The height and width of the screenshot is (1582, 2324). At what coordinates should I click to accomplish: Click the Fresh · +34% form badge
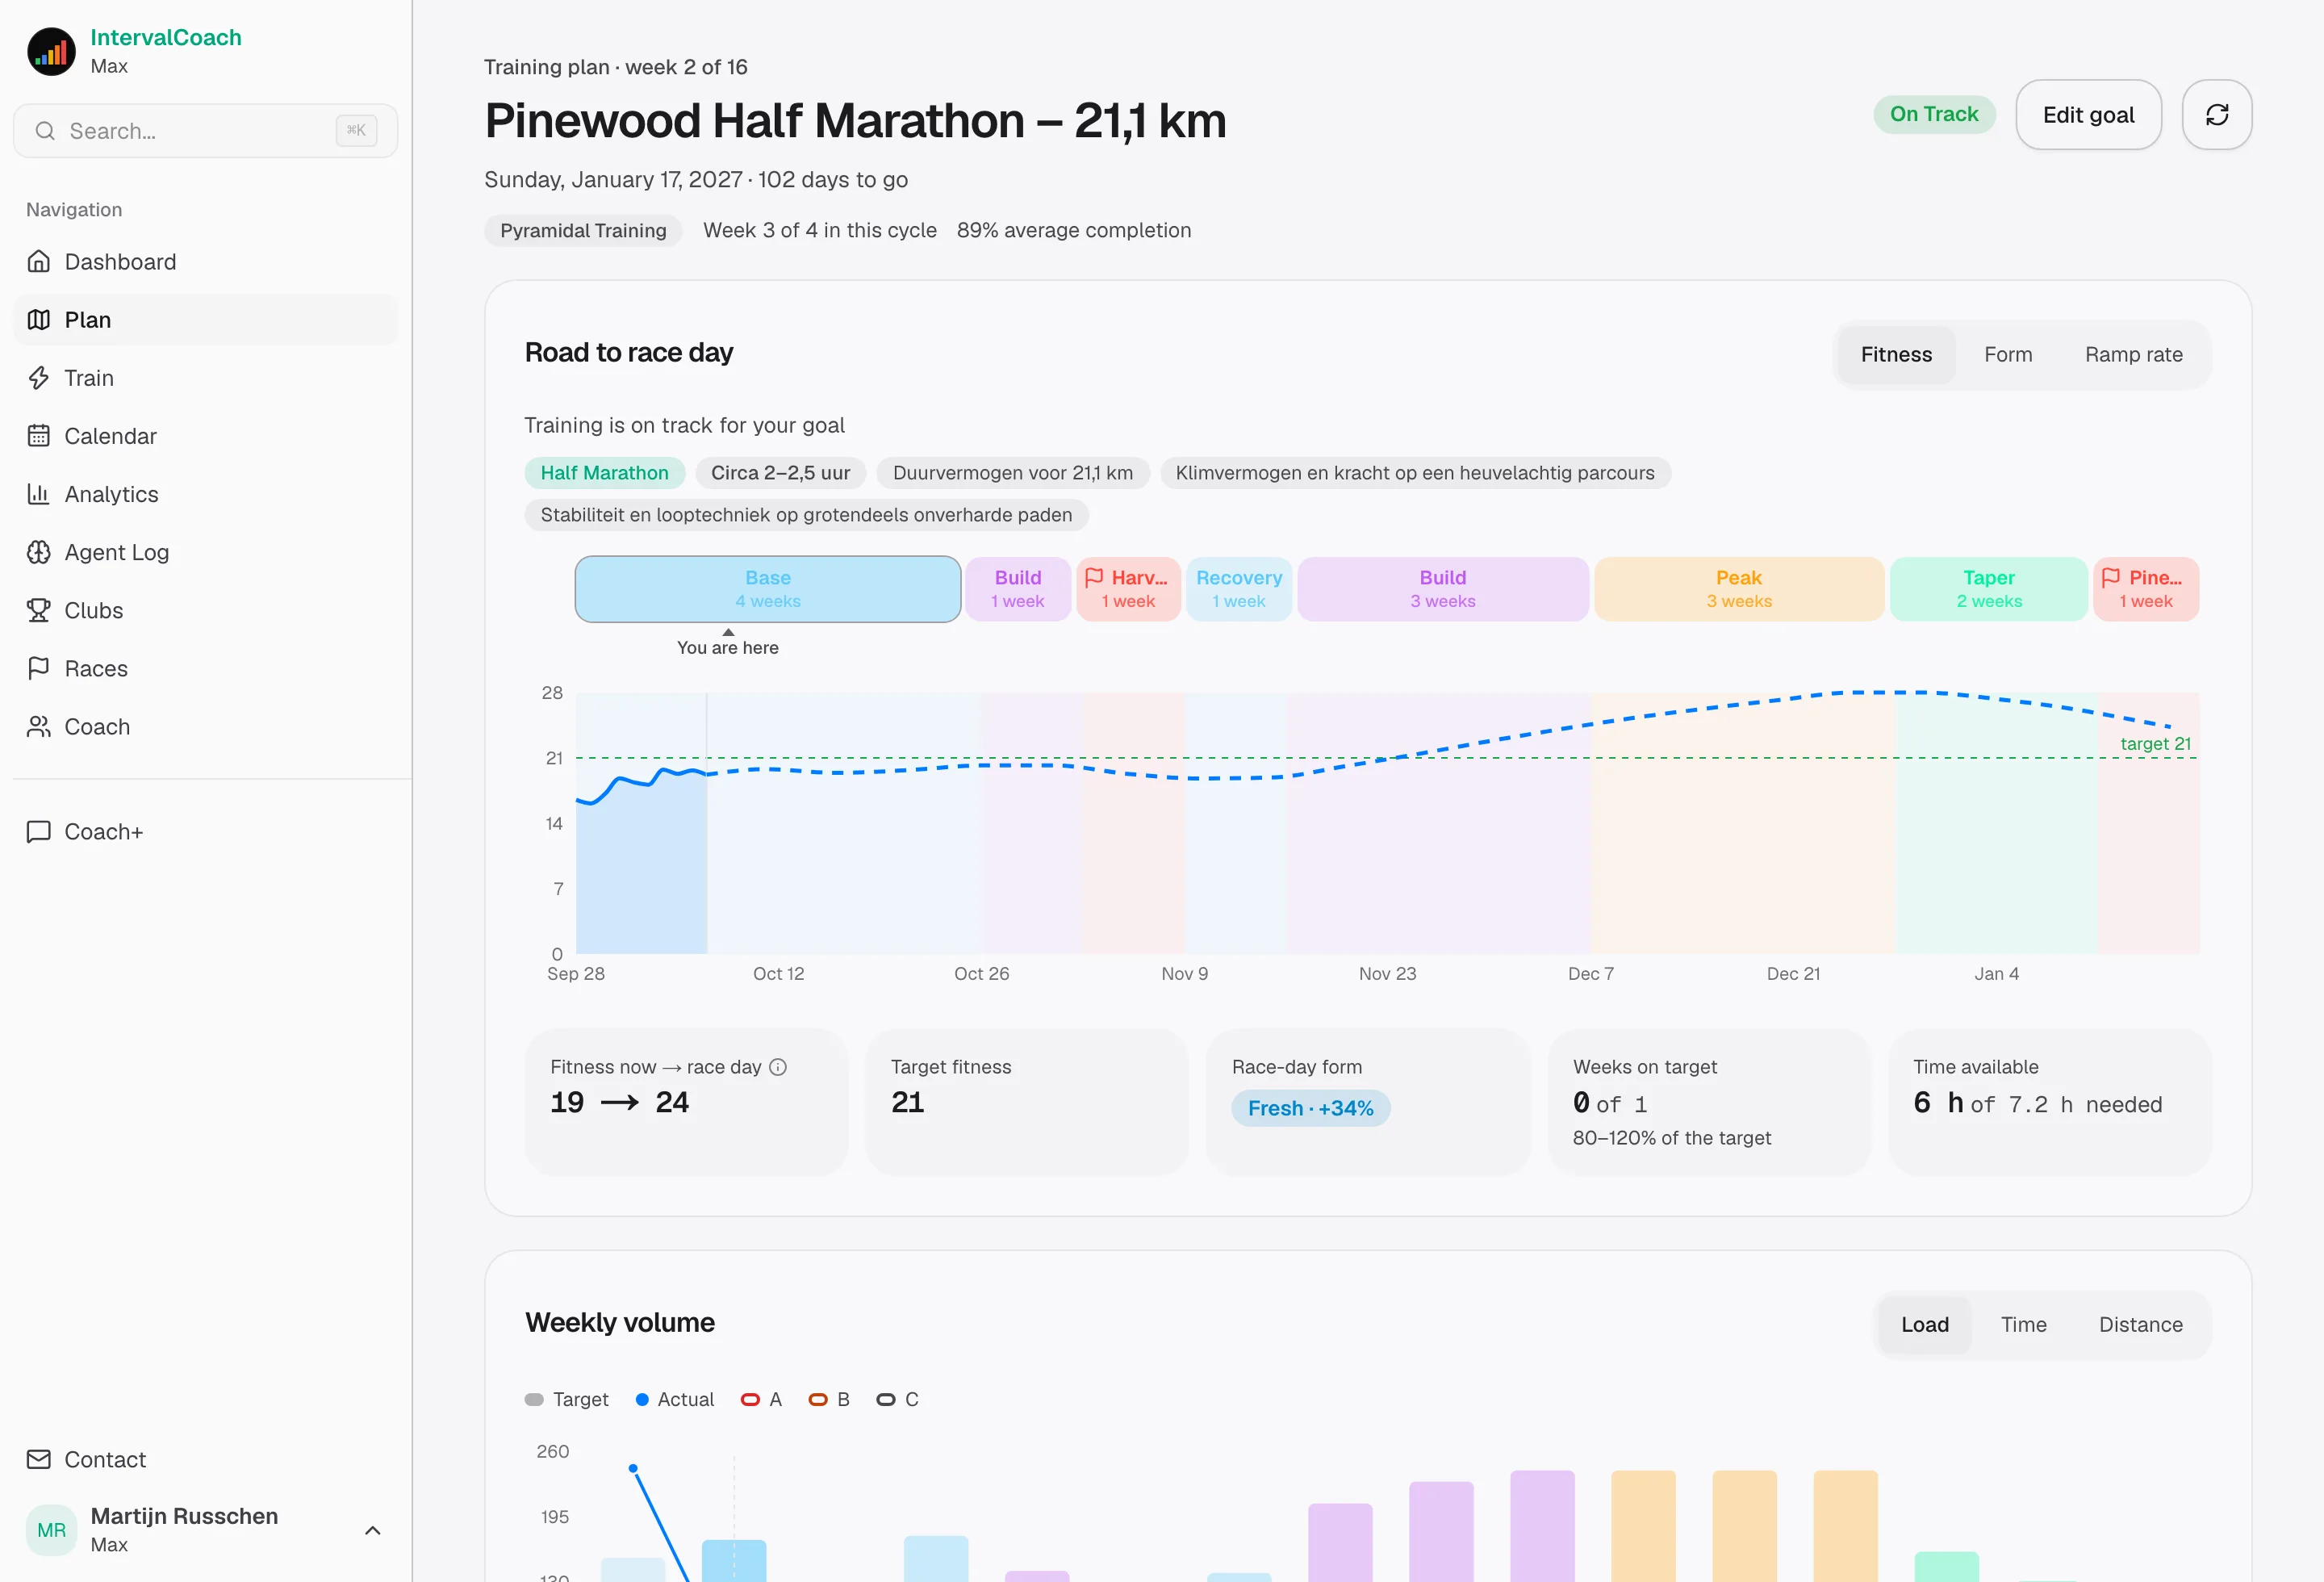coord(1310,1108)
